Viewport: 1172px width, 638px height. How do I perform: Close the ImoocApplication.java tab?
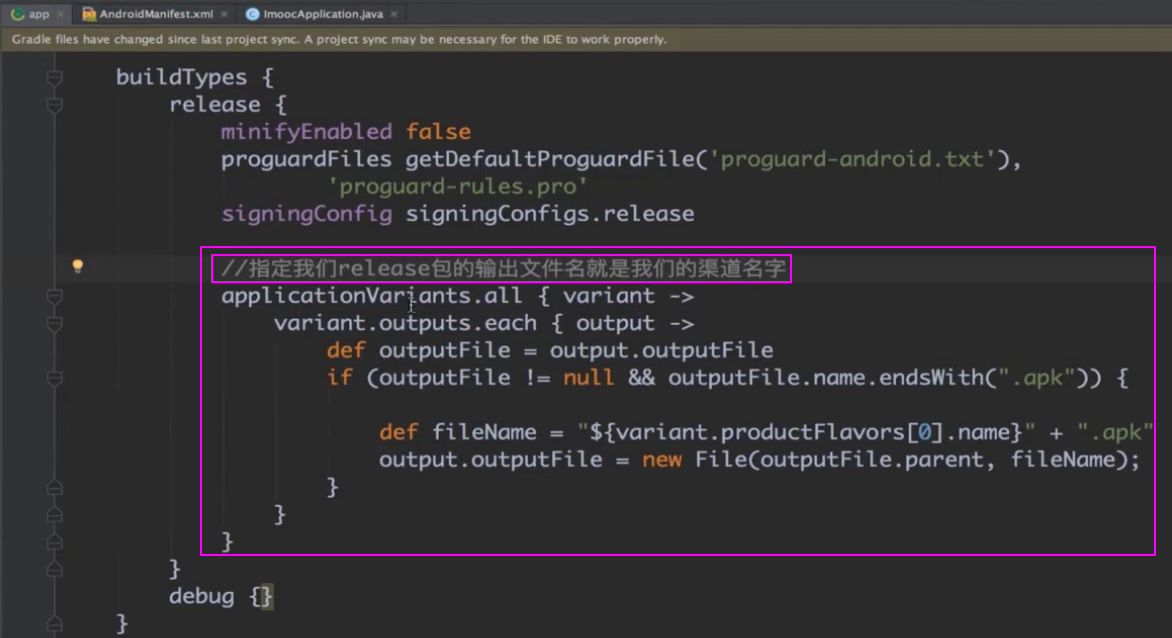click(x=394, y=14)
